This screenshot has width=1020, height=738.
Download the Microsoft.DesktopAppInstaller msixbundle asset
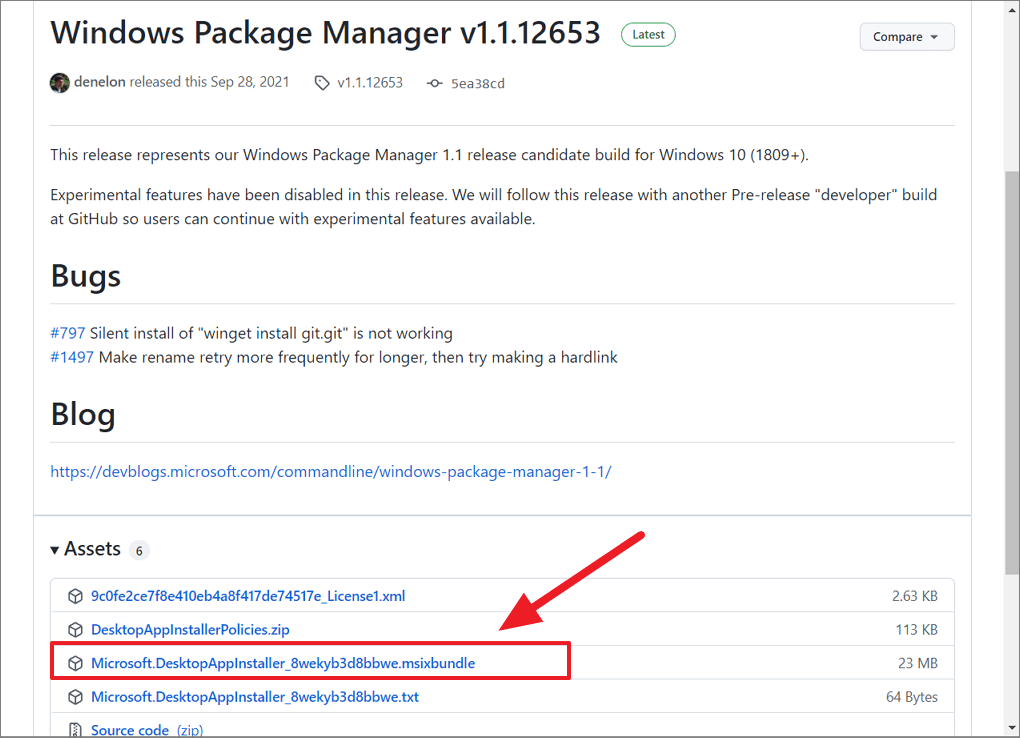(x=284, y=662)
